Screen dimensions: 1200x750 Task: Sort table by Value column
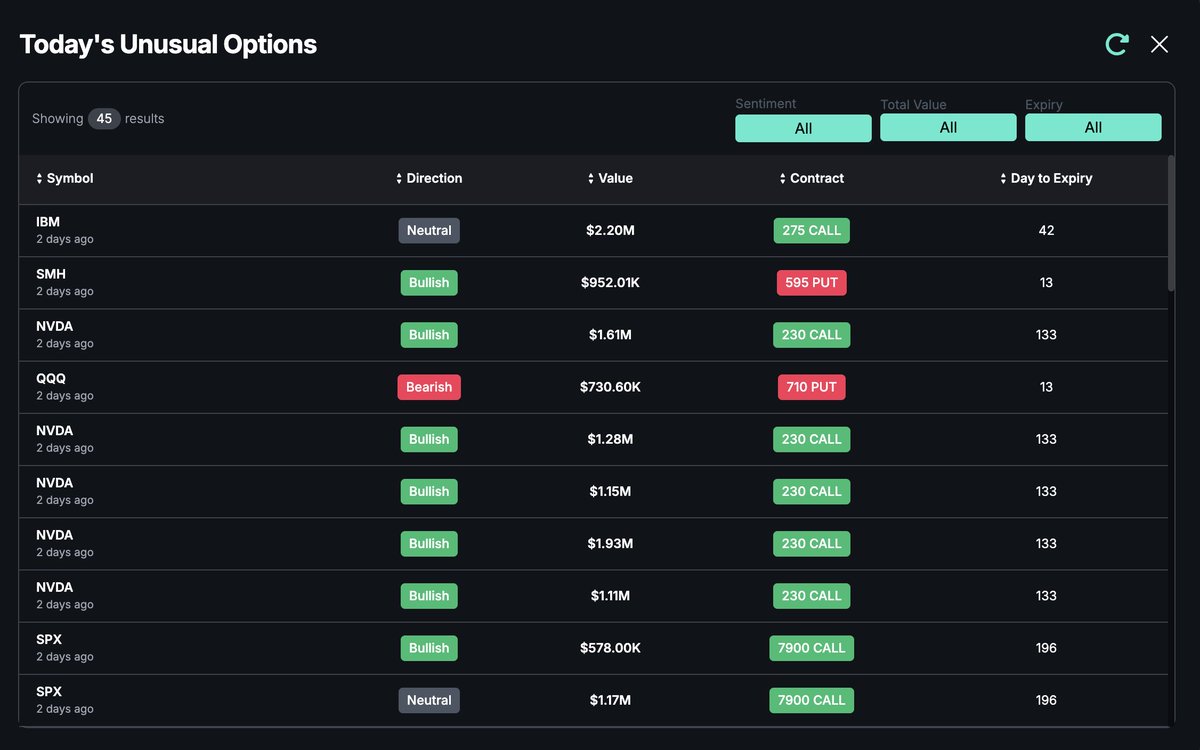tap(610, 178)
